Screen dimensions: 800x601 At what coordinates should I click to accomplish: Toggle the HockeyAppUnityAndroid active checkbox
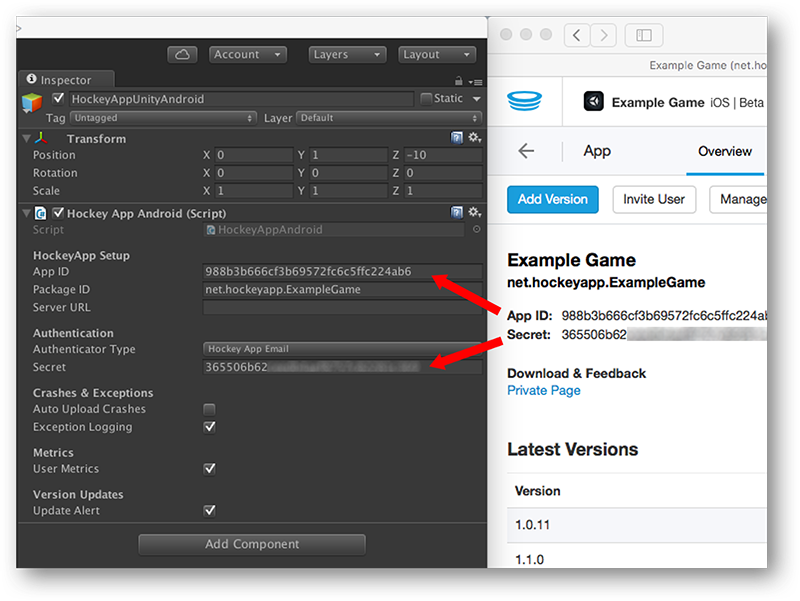[x=59, y=98]
